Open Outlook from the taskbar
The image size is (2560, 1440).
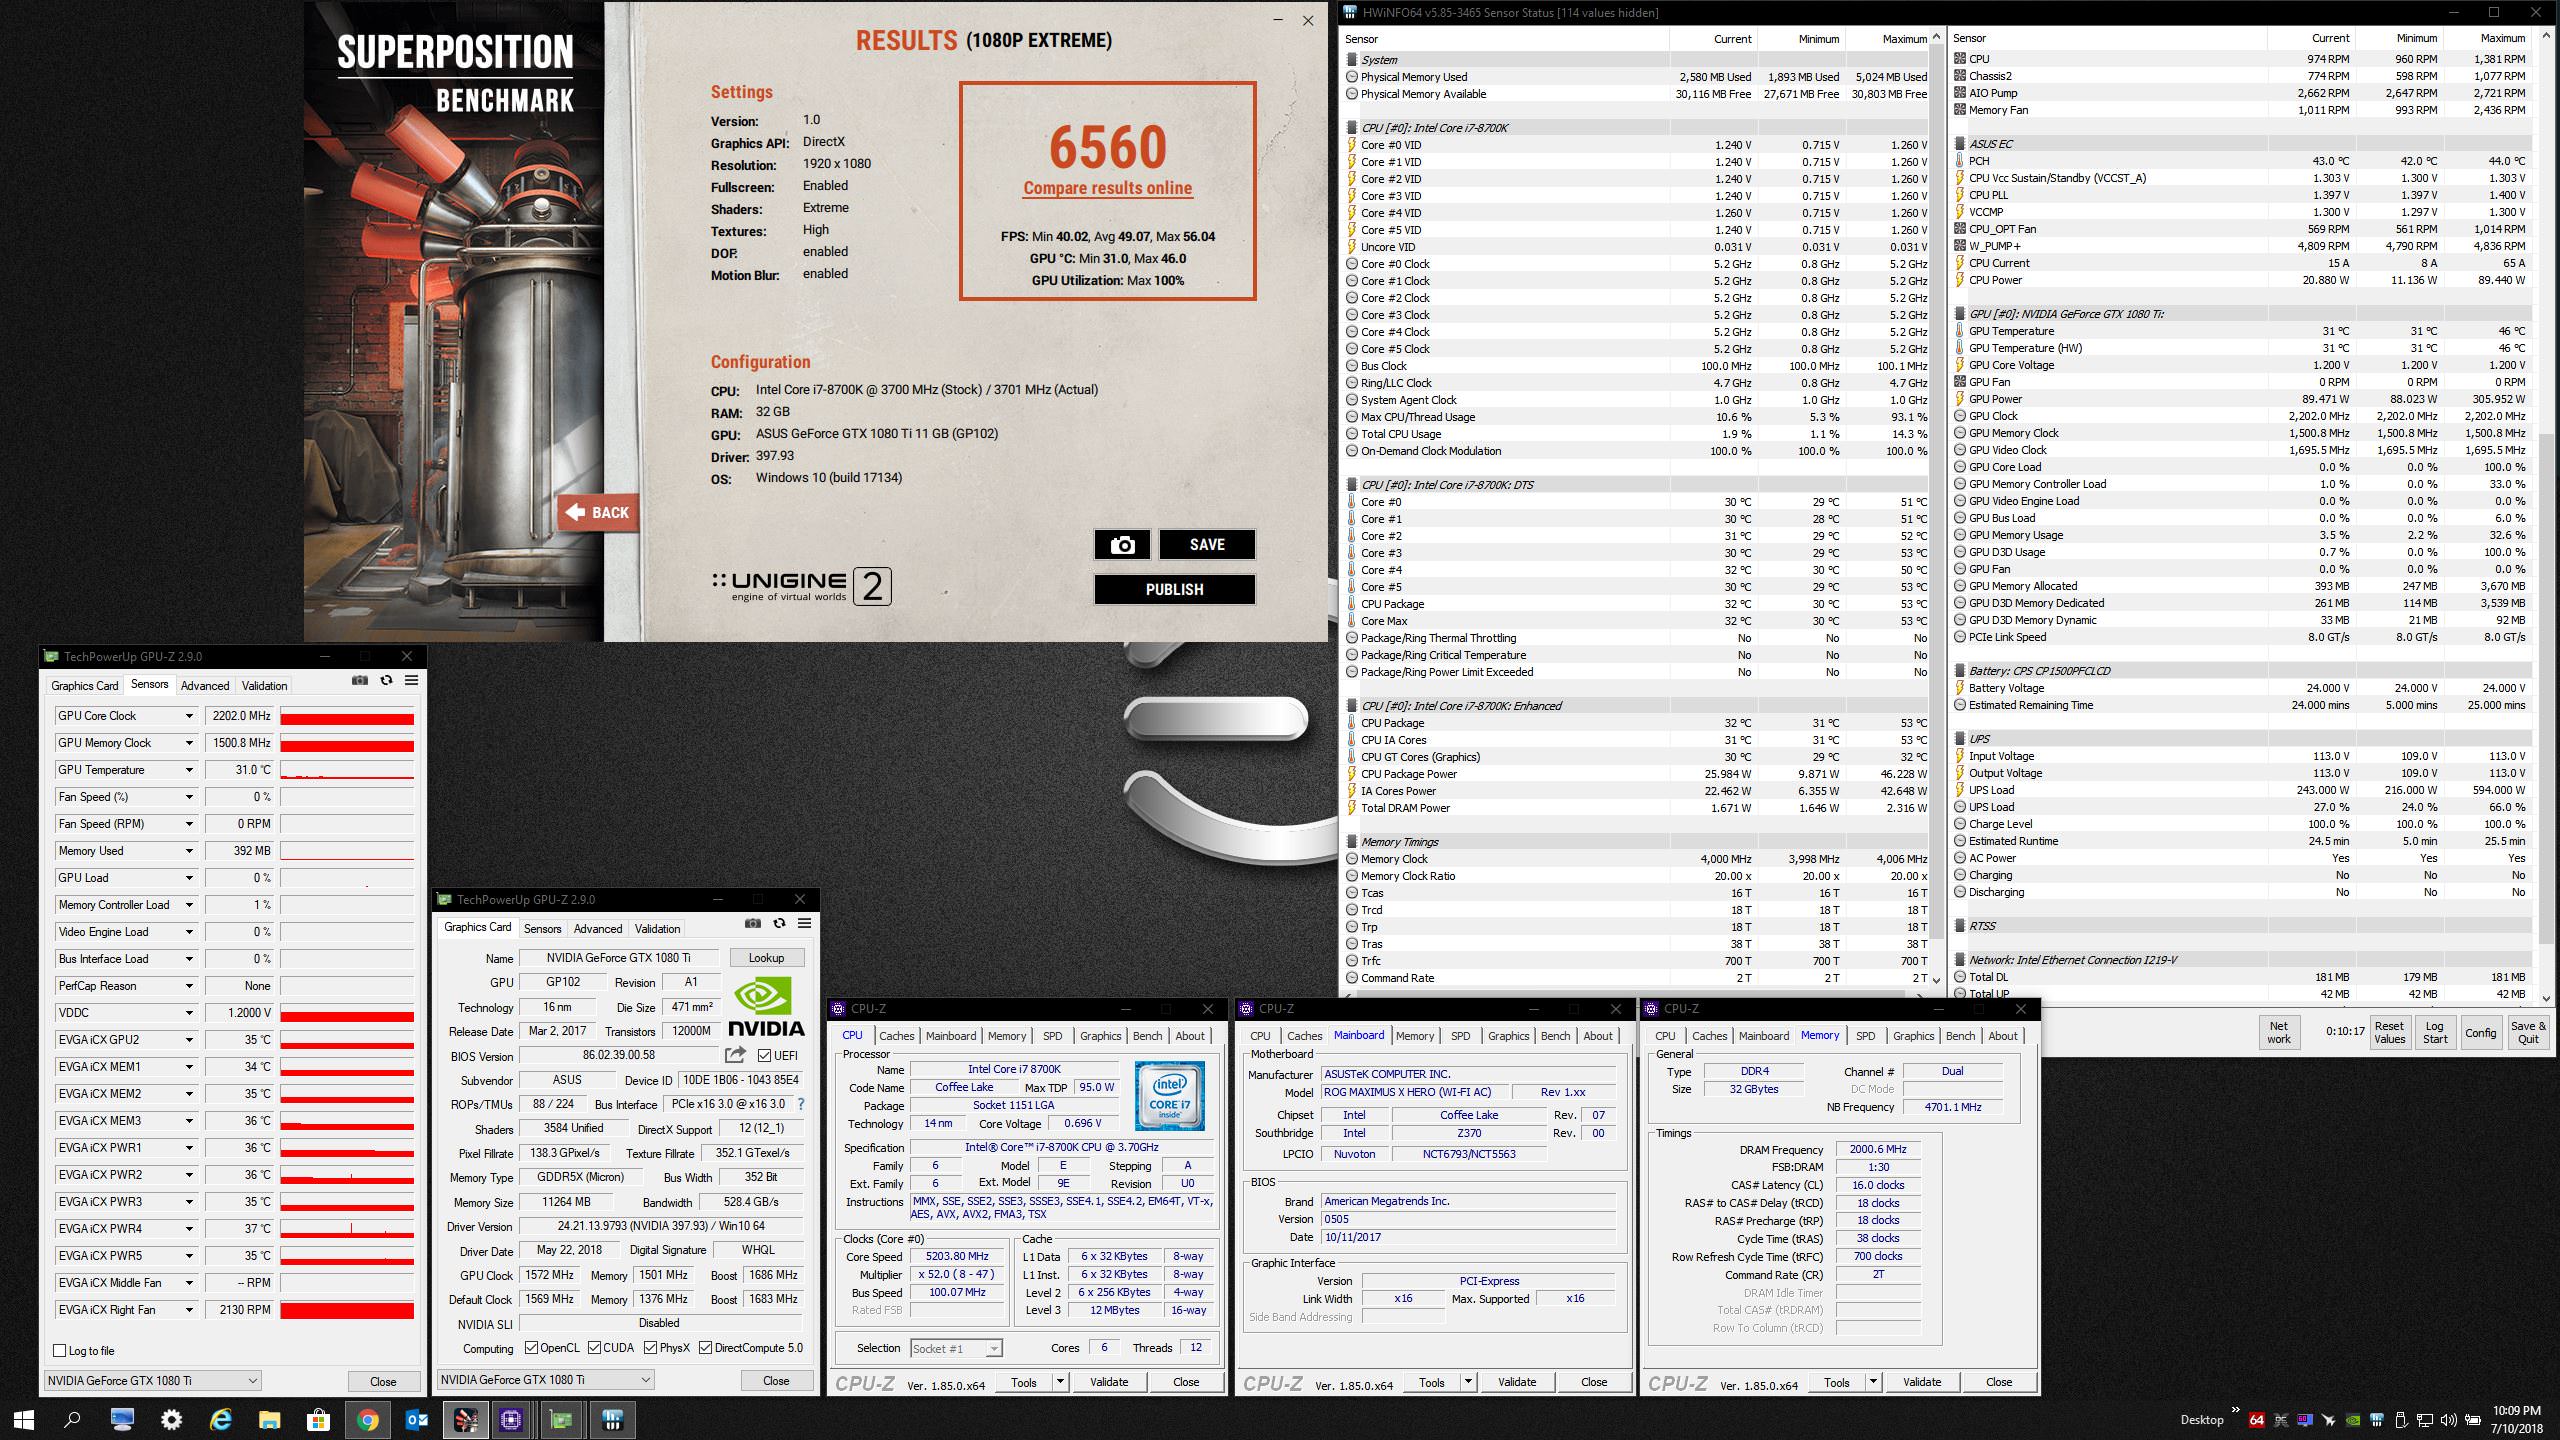pos(417,1419)
